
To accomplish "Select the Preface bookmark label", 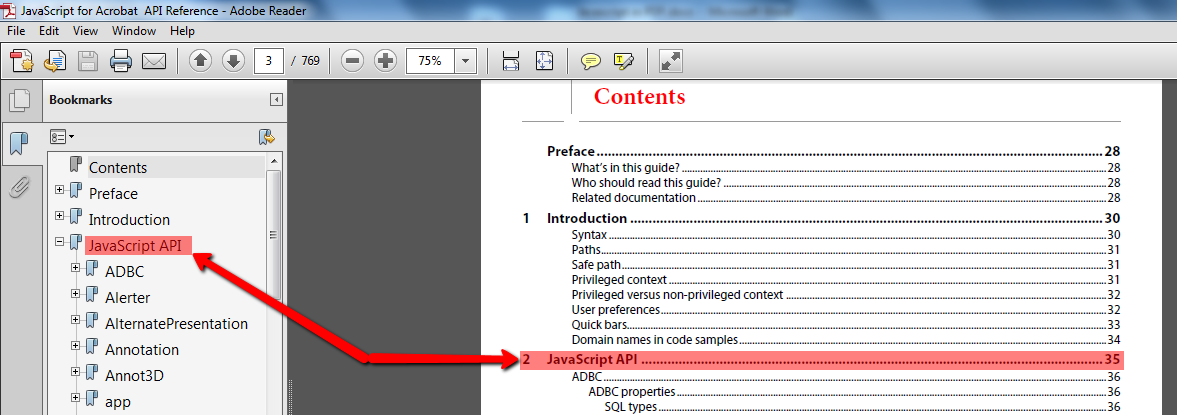I will pyautogui.click(x=113, y=194).
